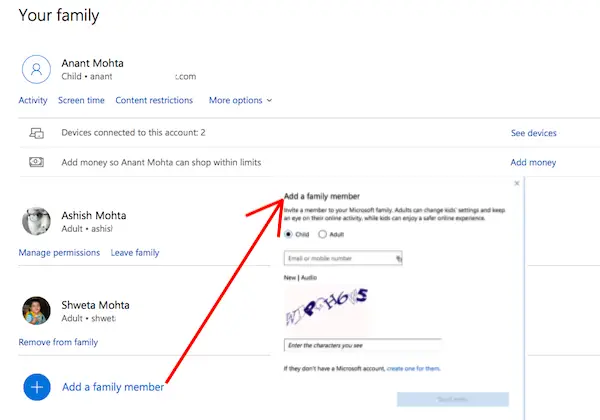Open the Screen time link

[x=81, y=100]
